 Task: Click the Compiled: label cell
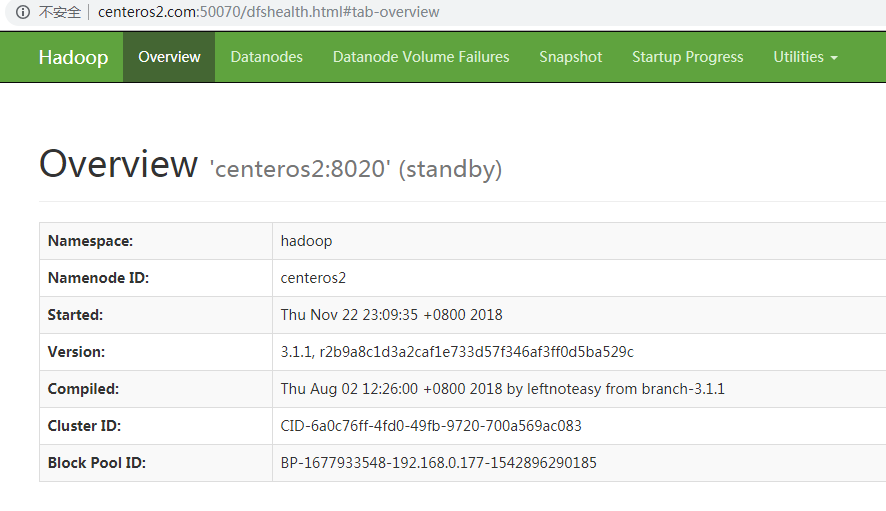click(x=156, y=389)
